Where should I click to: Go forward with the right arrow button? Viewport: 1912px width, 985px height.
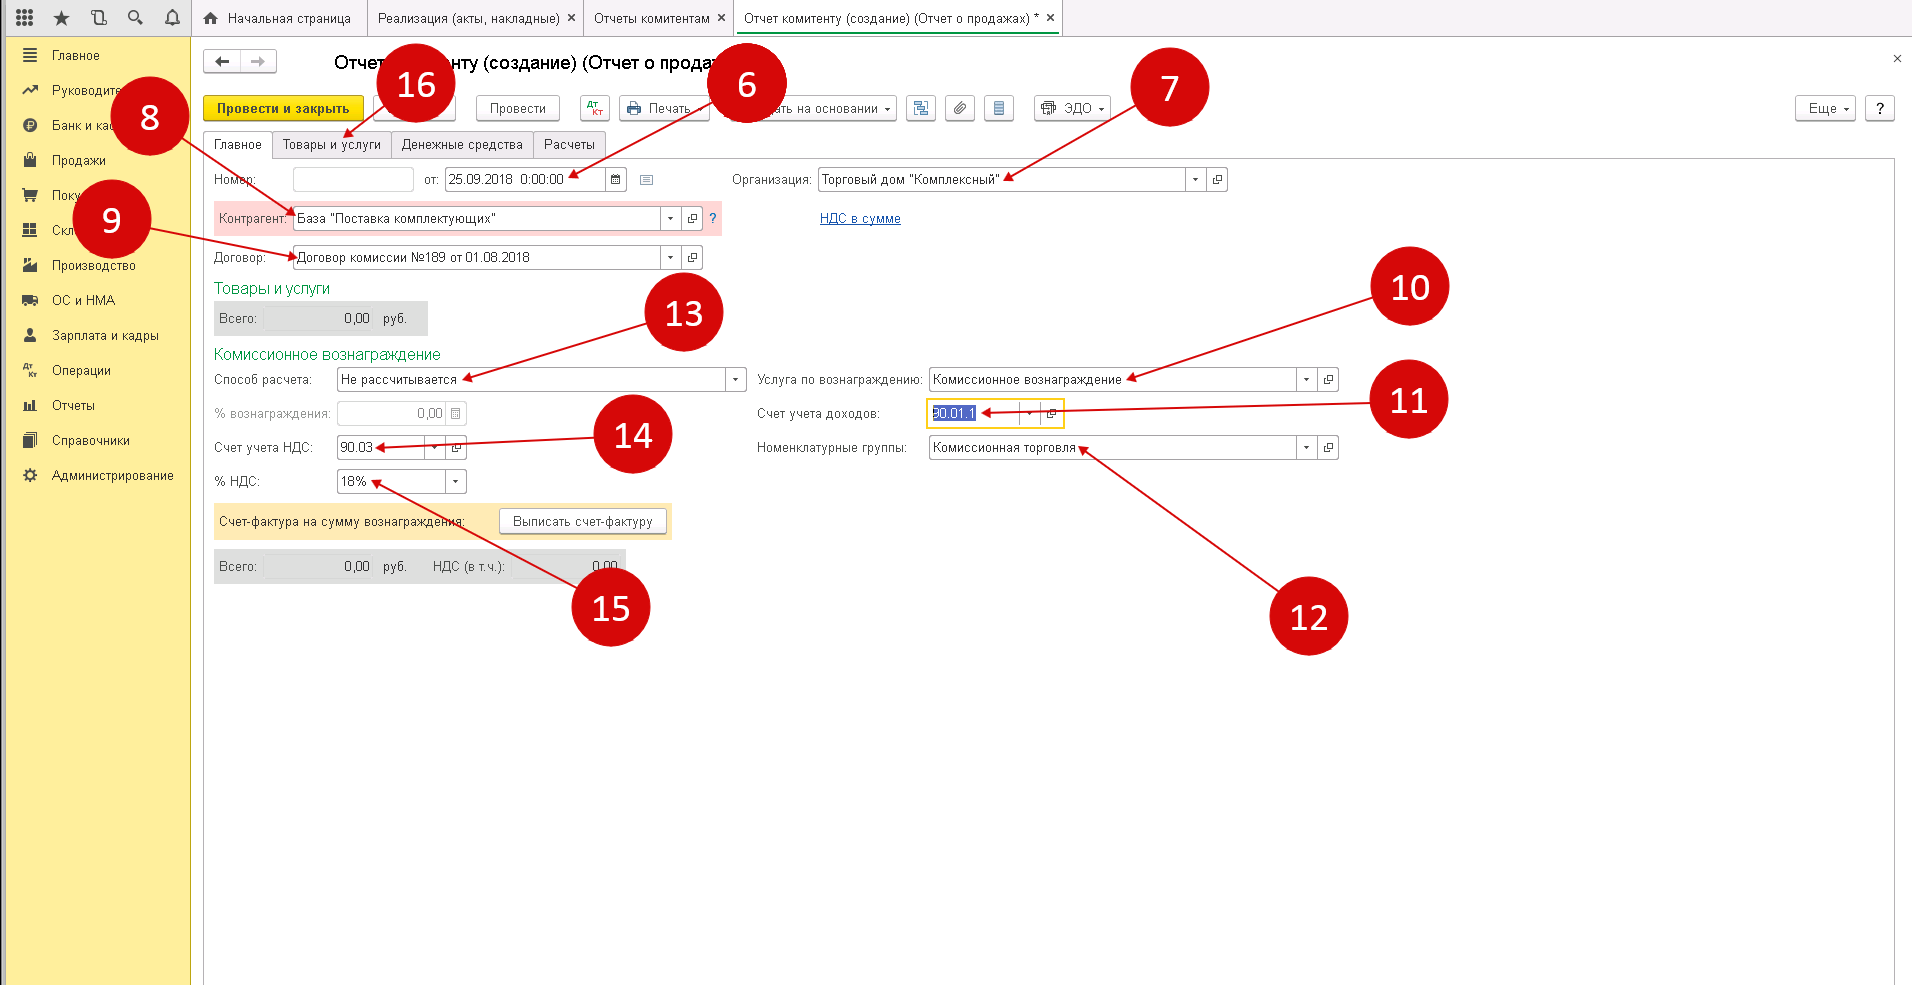pyautogui.click(x=258, y=62)
